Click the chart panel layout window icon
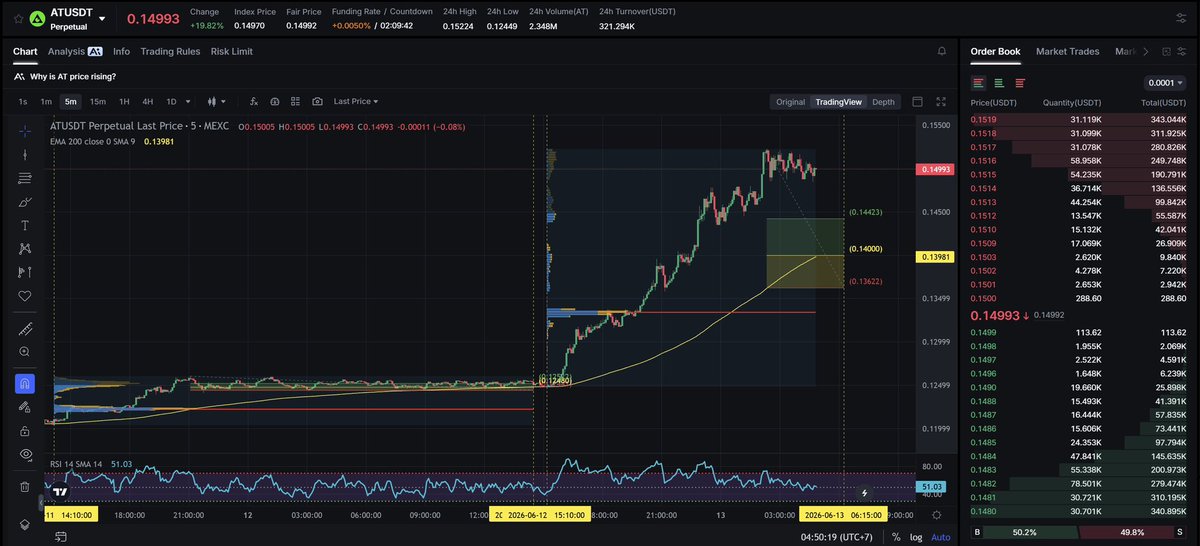1200x546 pixels. tap(918, 101)
